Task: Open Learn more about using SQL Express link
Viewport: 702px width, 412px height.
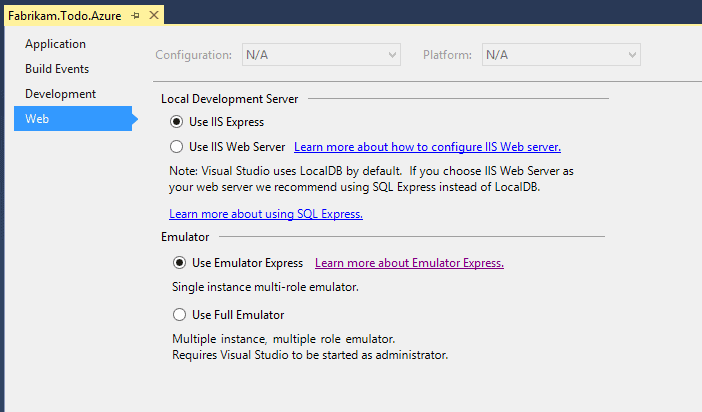Action: click(x=266, y=214)
